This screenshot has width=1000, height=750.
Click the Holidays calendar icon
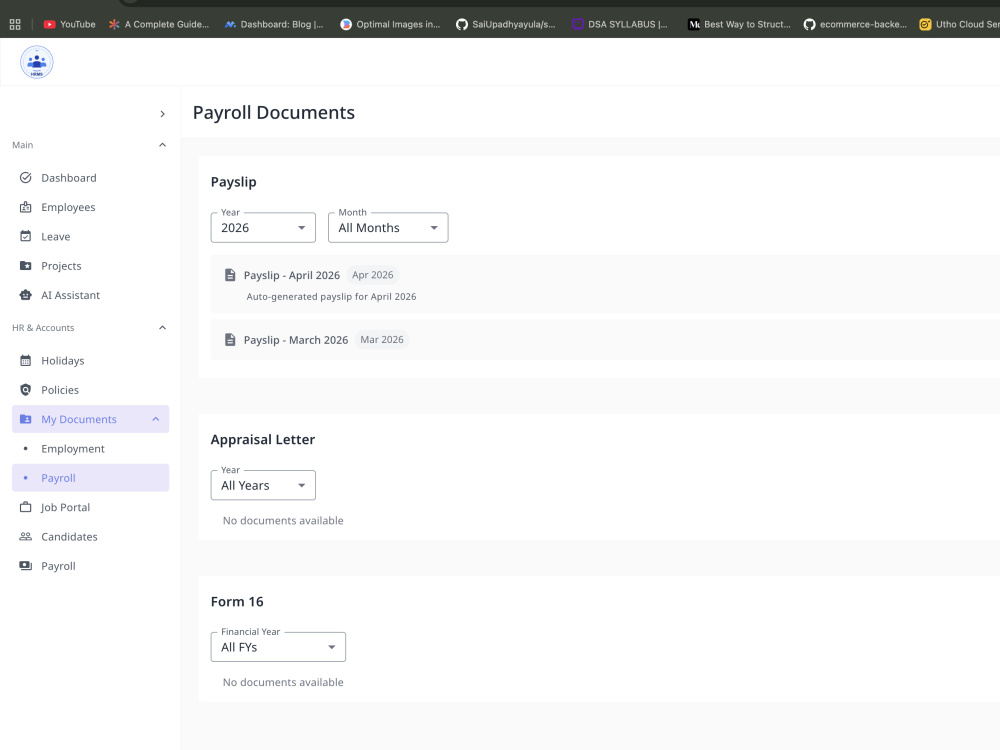click(26, 360)
